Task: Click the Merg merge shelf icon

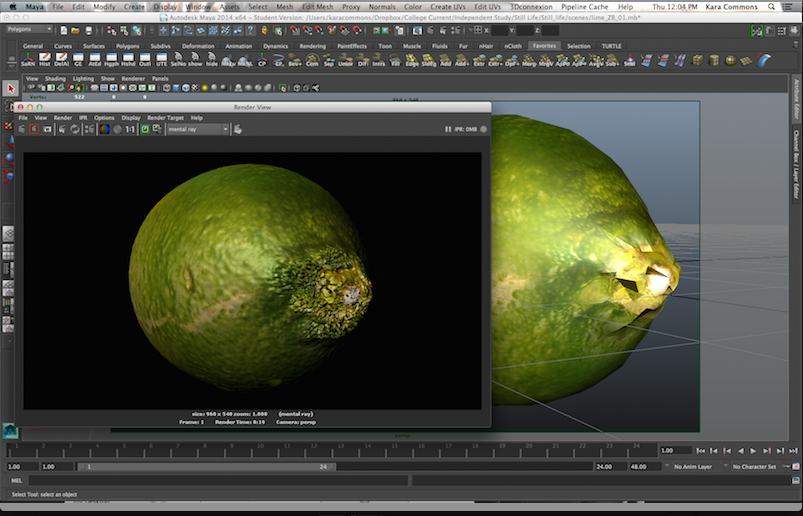Action: click(x=529, y=59)
